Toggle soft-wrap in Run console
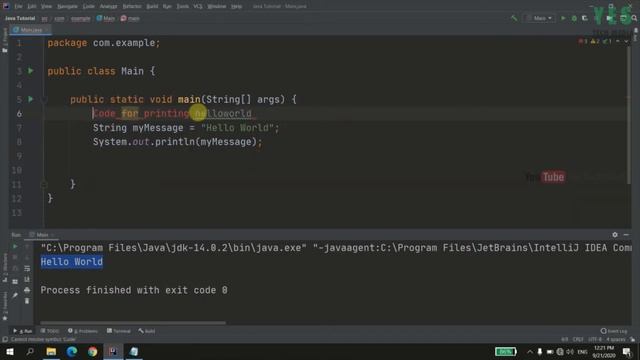Image resolution: width=640 pixels, height=360 pixels. tap(27, 268)
